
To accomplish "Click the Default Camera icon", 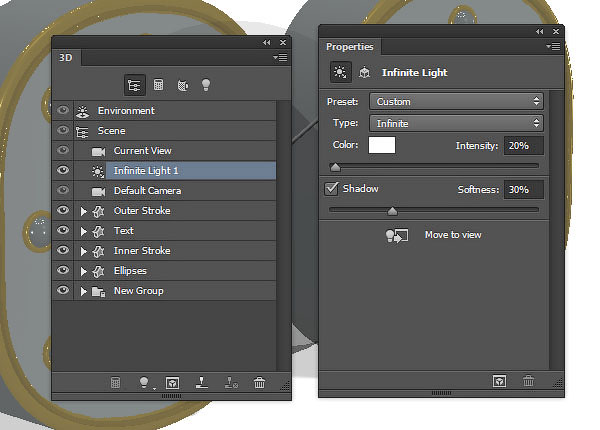I will tap(98, 192).
